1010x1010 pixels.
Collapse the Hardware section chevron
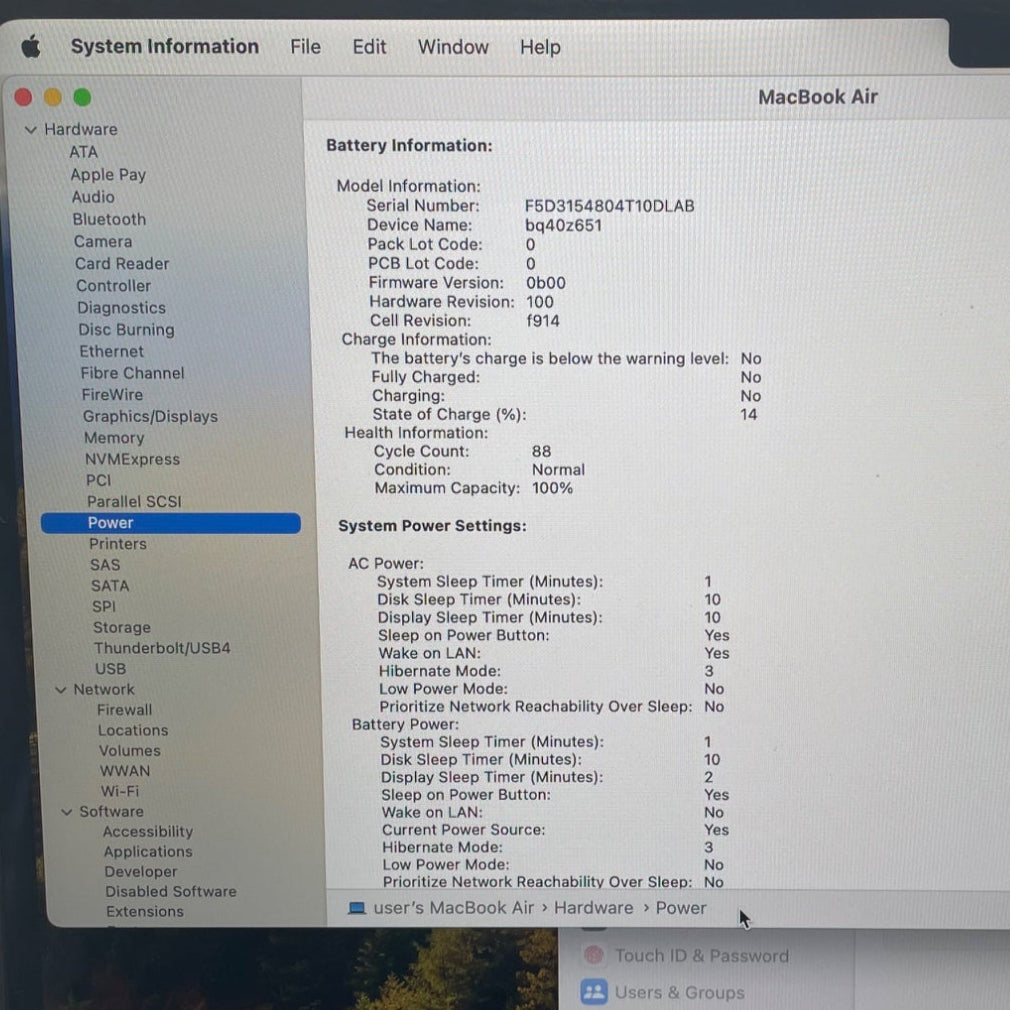pyautogui.click(x=30, y=130)
